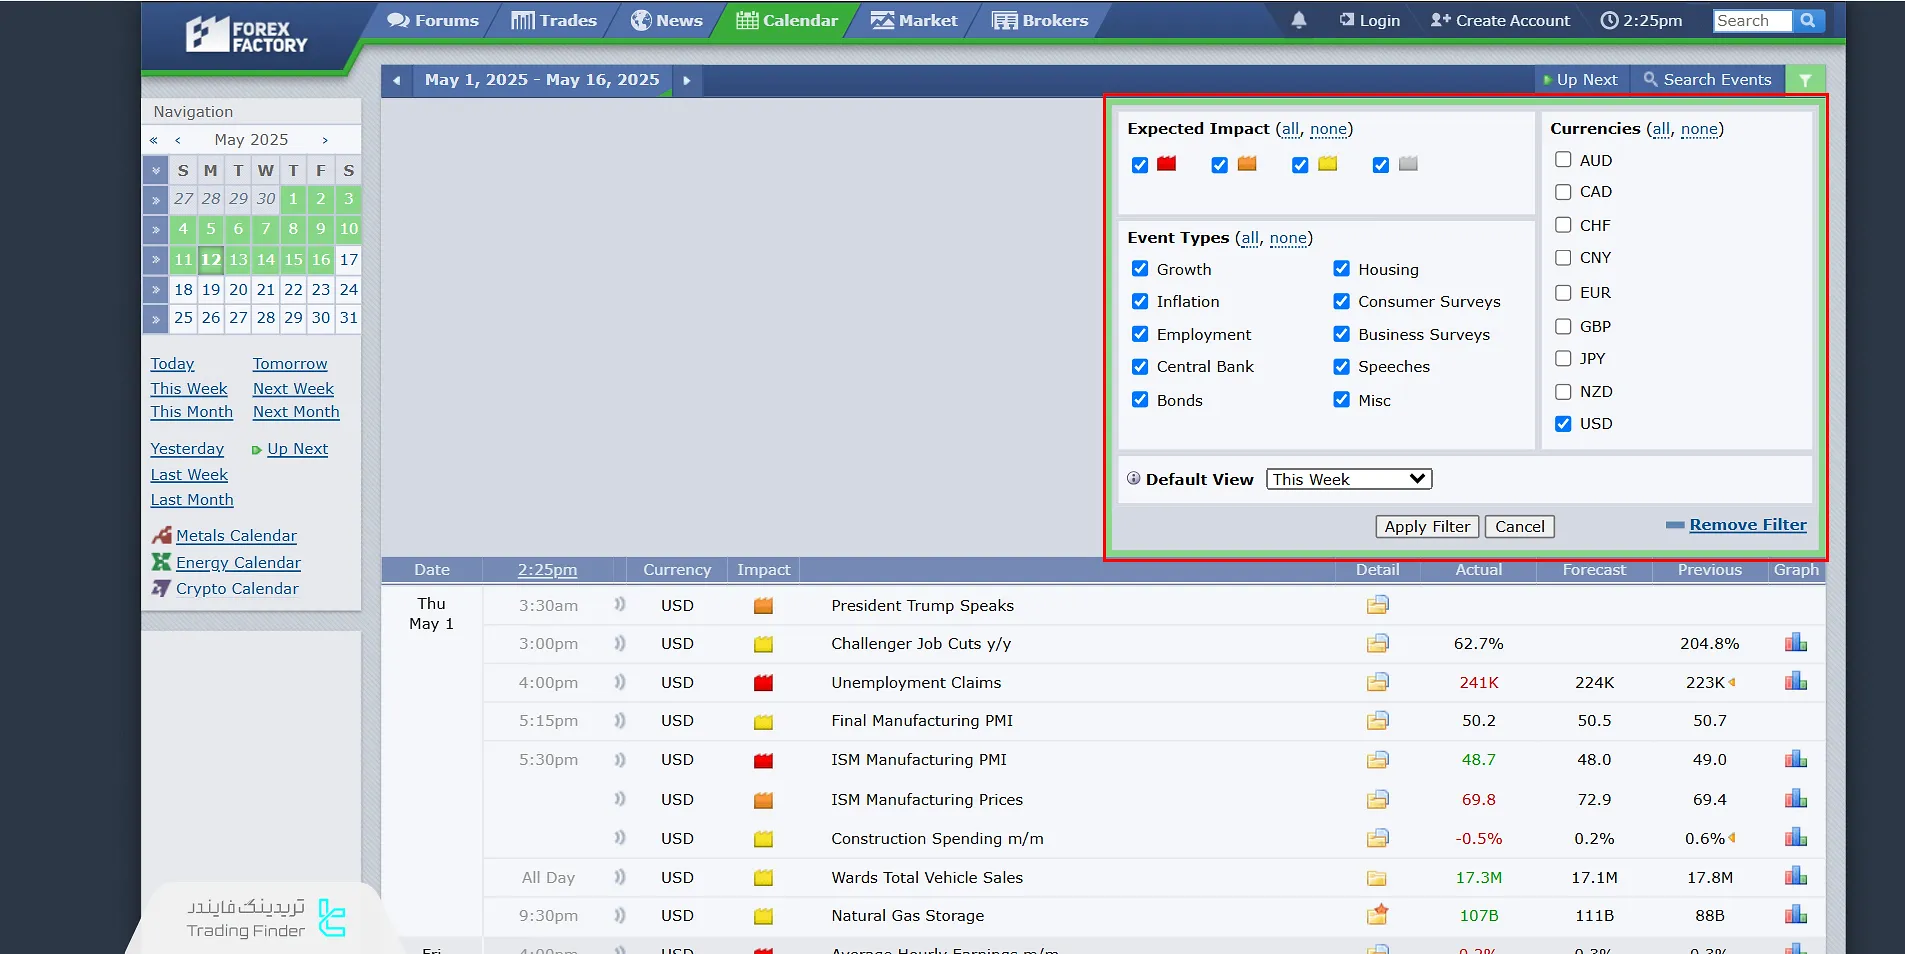Click the green filter funnel icon
Viewport: 1905px width, 954px height.
pos(1805,80)
